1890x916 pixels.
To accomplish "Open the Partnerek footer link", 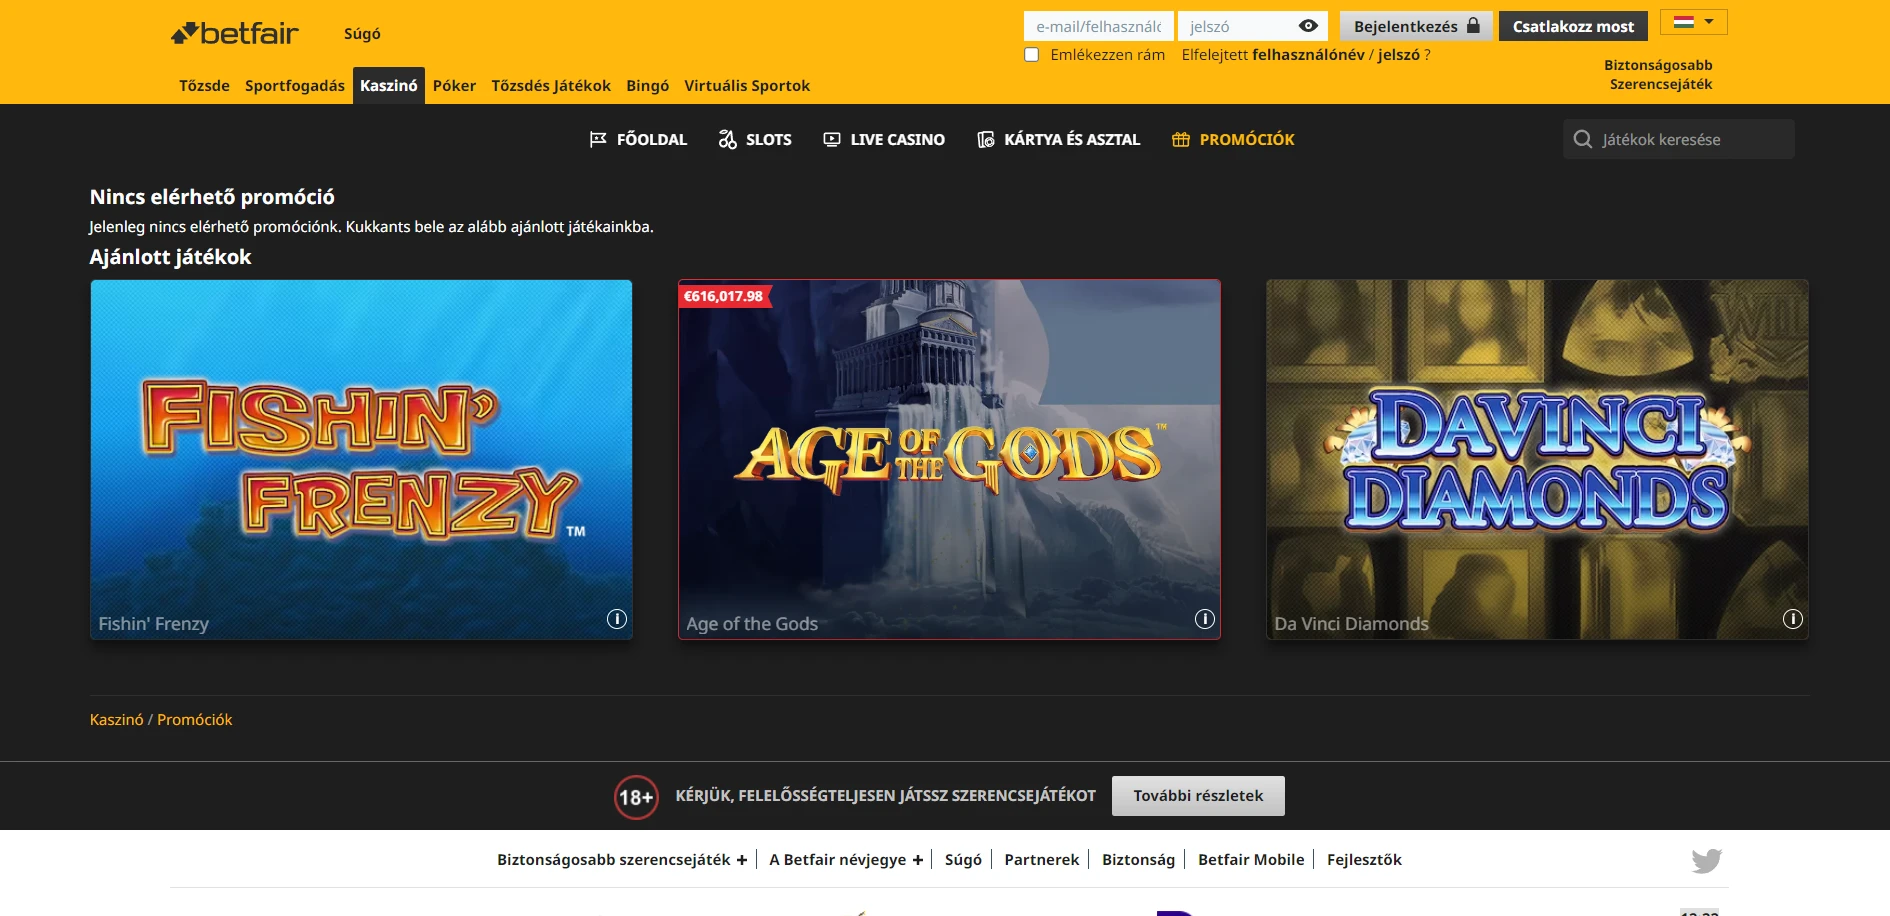I will coord(1042,860).
